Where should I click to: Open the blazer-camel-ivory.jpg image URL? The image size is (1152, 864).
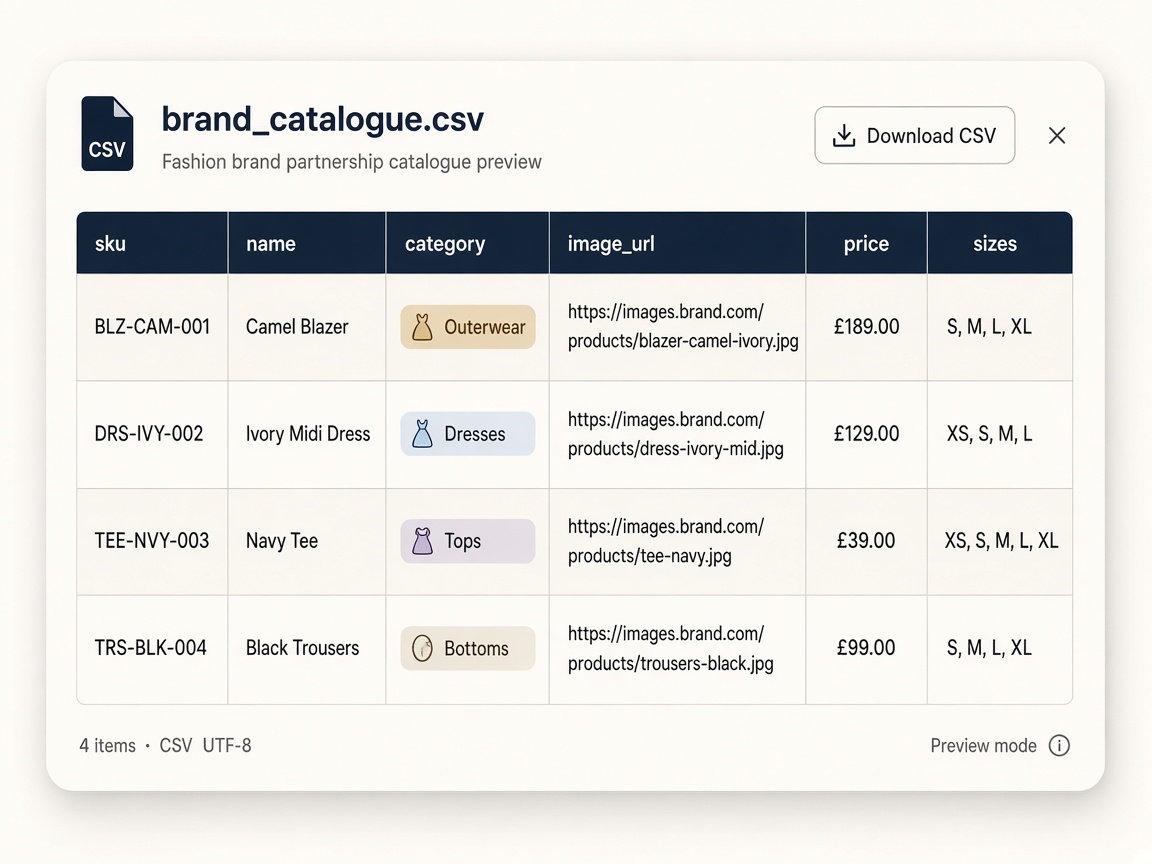[683, 326]
